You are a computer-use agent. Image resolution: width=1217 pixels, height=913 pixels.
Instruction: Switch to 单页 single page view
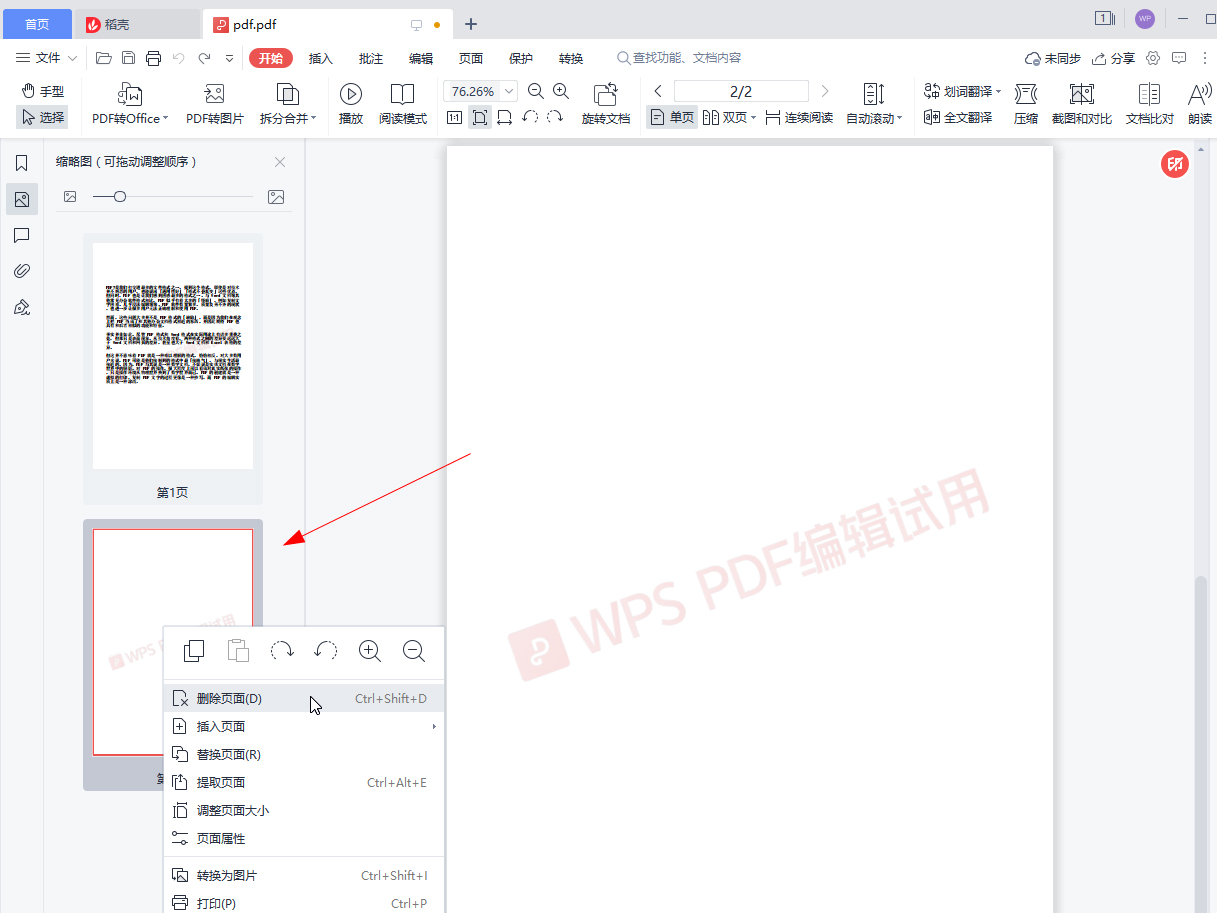pos(672,117)
